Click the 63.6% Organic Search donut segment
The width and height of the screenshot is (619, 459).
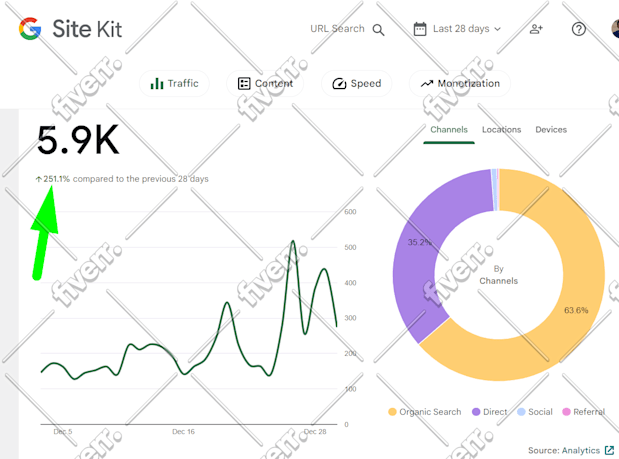pyautogui.click(x=576, y=310)
